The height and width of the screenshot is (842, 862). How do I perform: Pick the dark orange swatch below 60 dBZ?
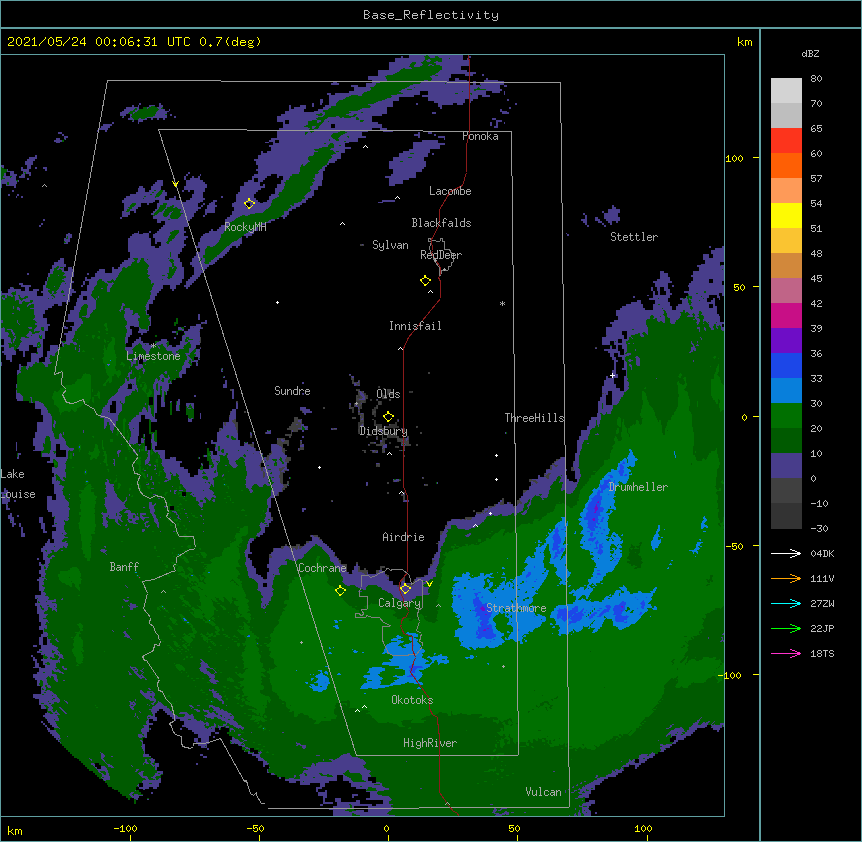point(786,165)
